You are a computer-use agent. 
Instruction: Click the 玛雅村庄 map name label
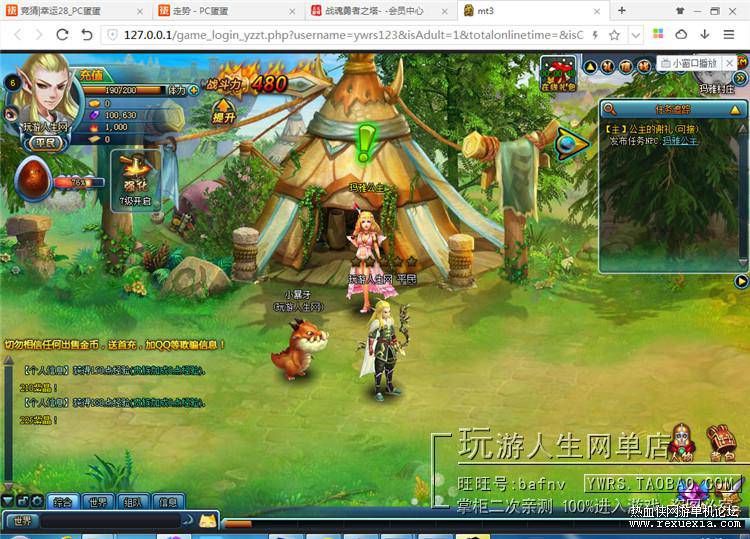[x=716, y=89]
